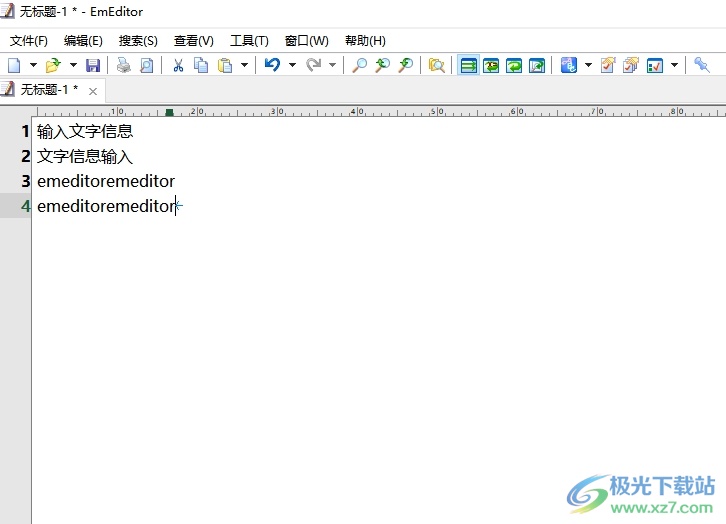726x524 pixels.
Task: Place cursor in emeditoremeditor on line 4
Action: pyautogui.click(x=106, y=206)
